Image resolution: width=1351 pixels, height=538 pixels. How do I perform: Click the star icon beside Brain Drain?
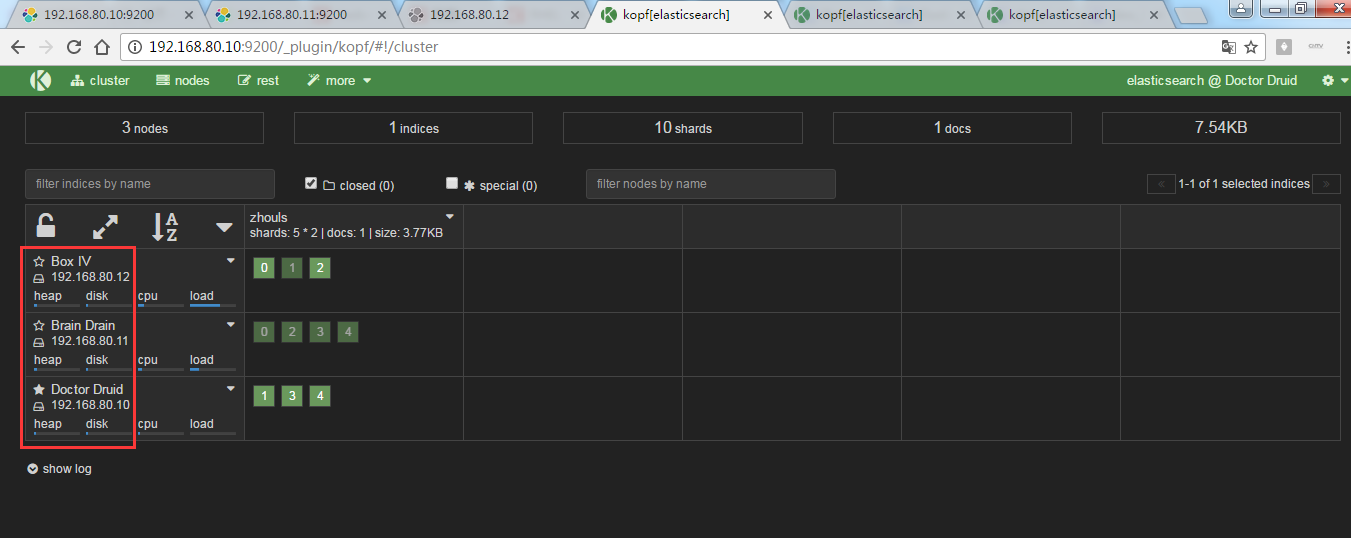point(39,325)
